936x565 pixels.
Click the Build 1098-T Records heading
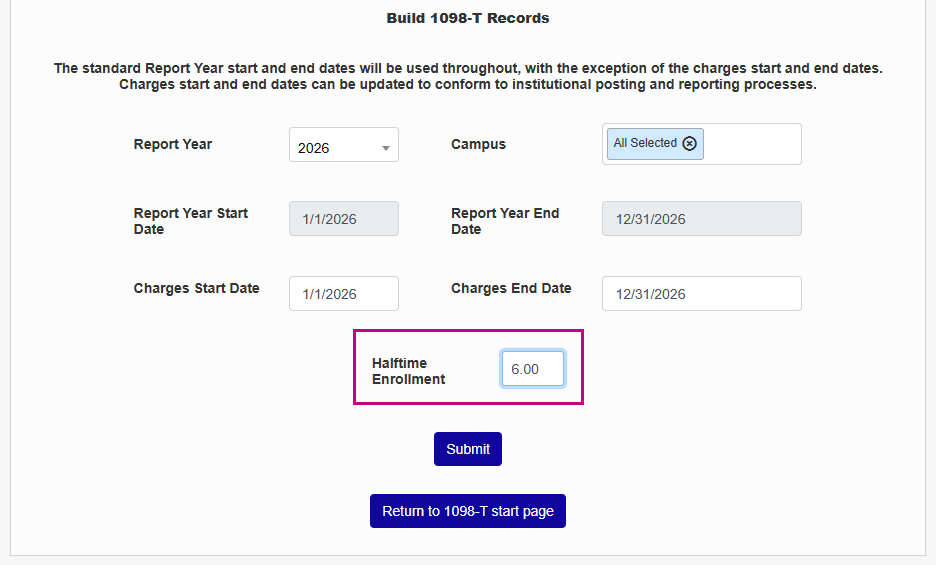468,18
